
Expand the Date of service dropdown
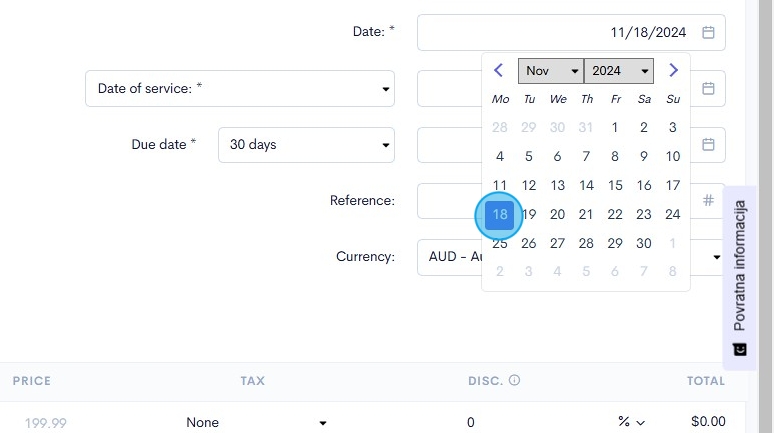[240, 89]
